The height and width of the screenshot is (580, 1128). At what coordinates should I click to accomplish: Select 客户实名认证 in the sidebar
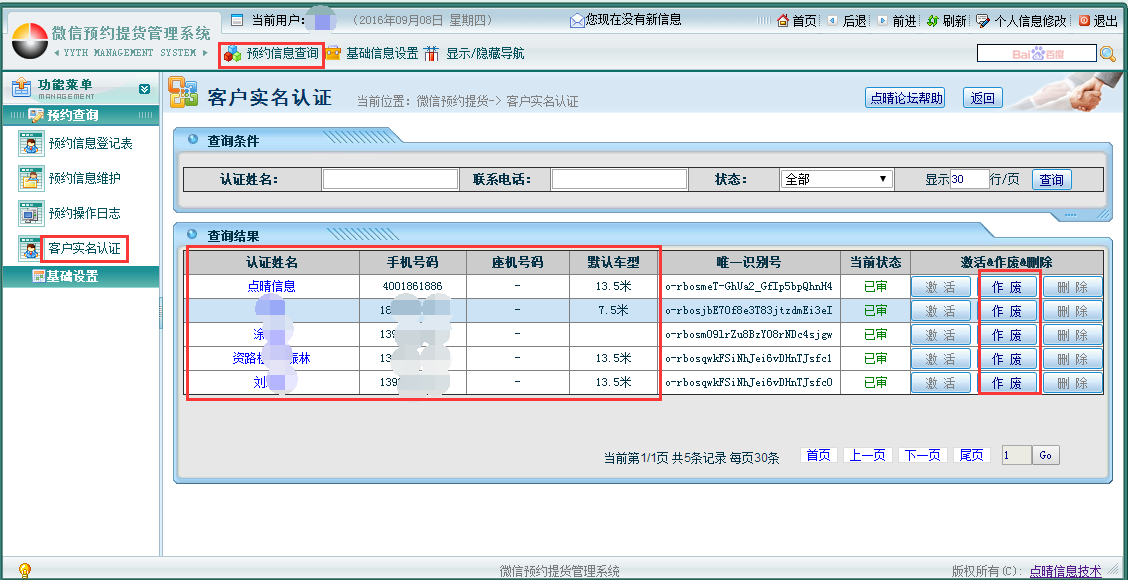tap(84, 248)
